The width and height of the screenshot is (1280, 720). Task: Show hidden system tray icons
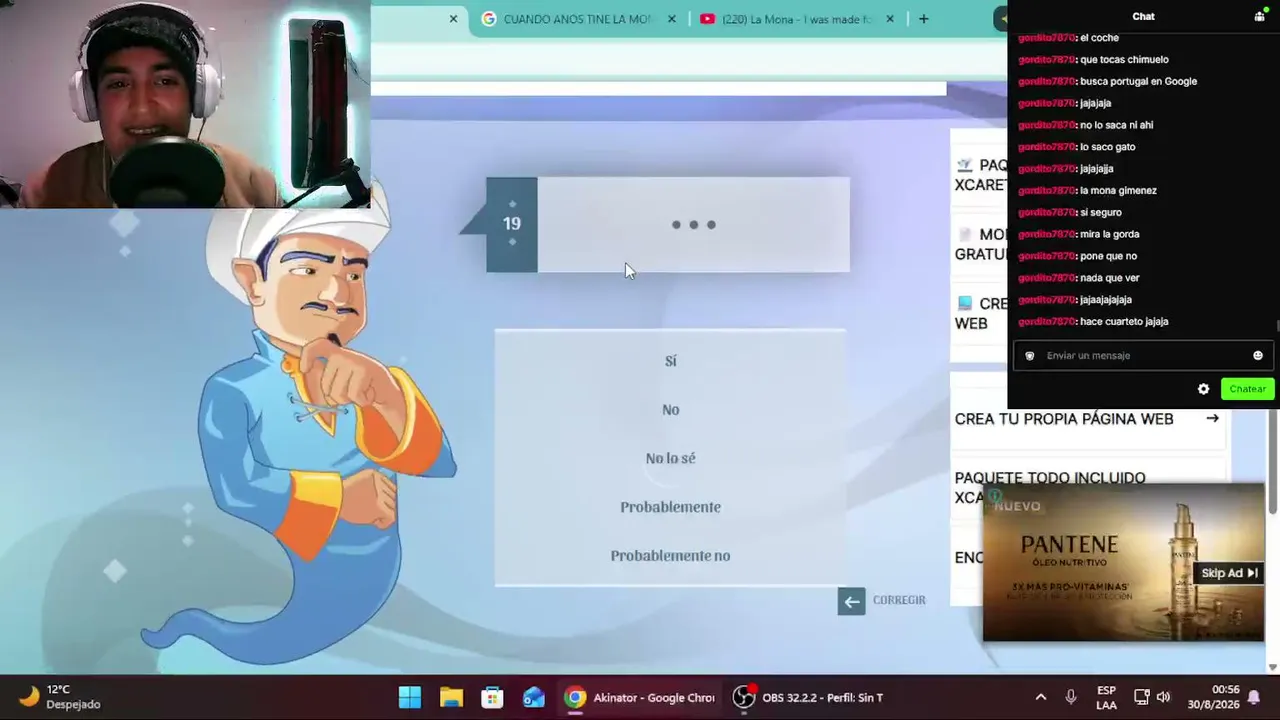click(1040, 697)
